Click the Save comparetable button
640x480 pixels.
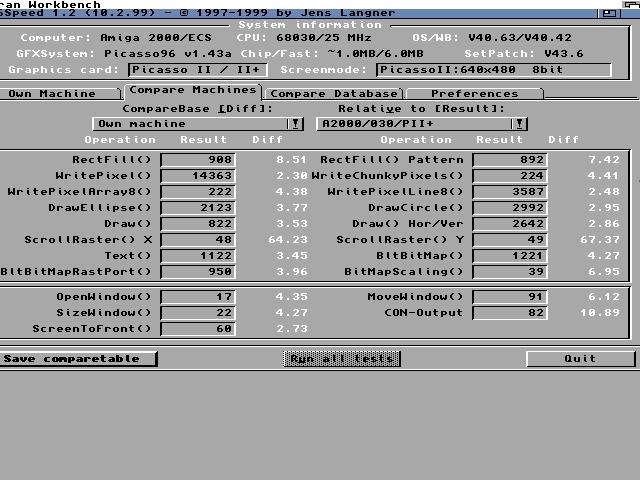pos(78,359)
